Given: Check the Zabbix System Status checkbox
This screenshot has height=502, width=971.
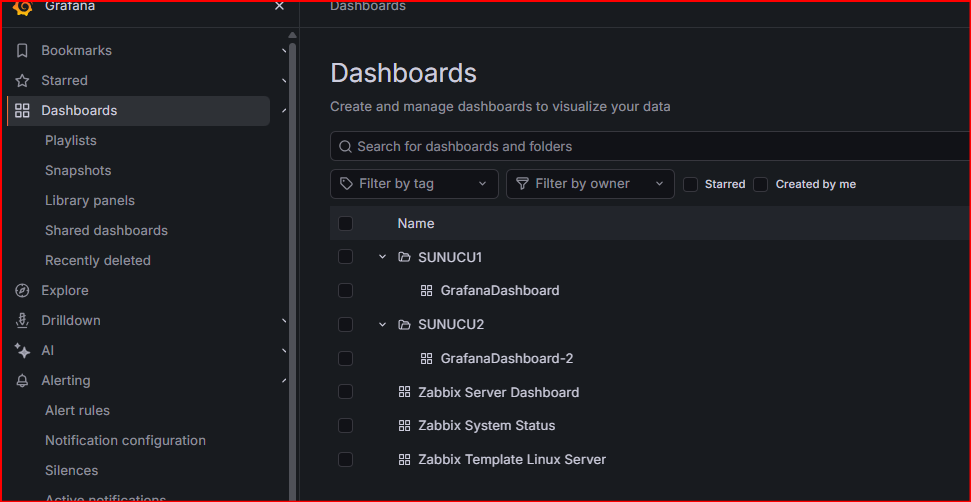Looking at the screenshot, I should pos(346,426).
